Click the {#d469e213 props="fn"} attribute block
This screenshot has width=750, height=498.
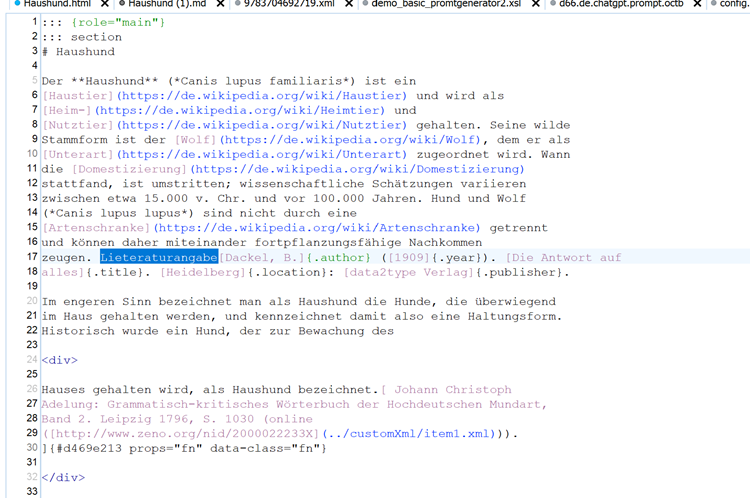coord(188,448)
